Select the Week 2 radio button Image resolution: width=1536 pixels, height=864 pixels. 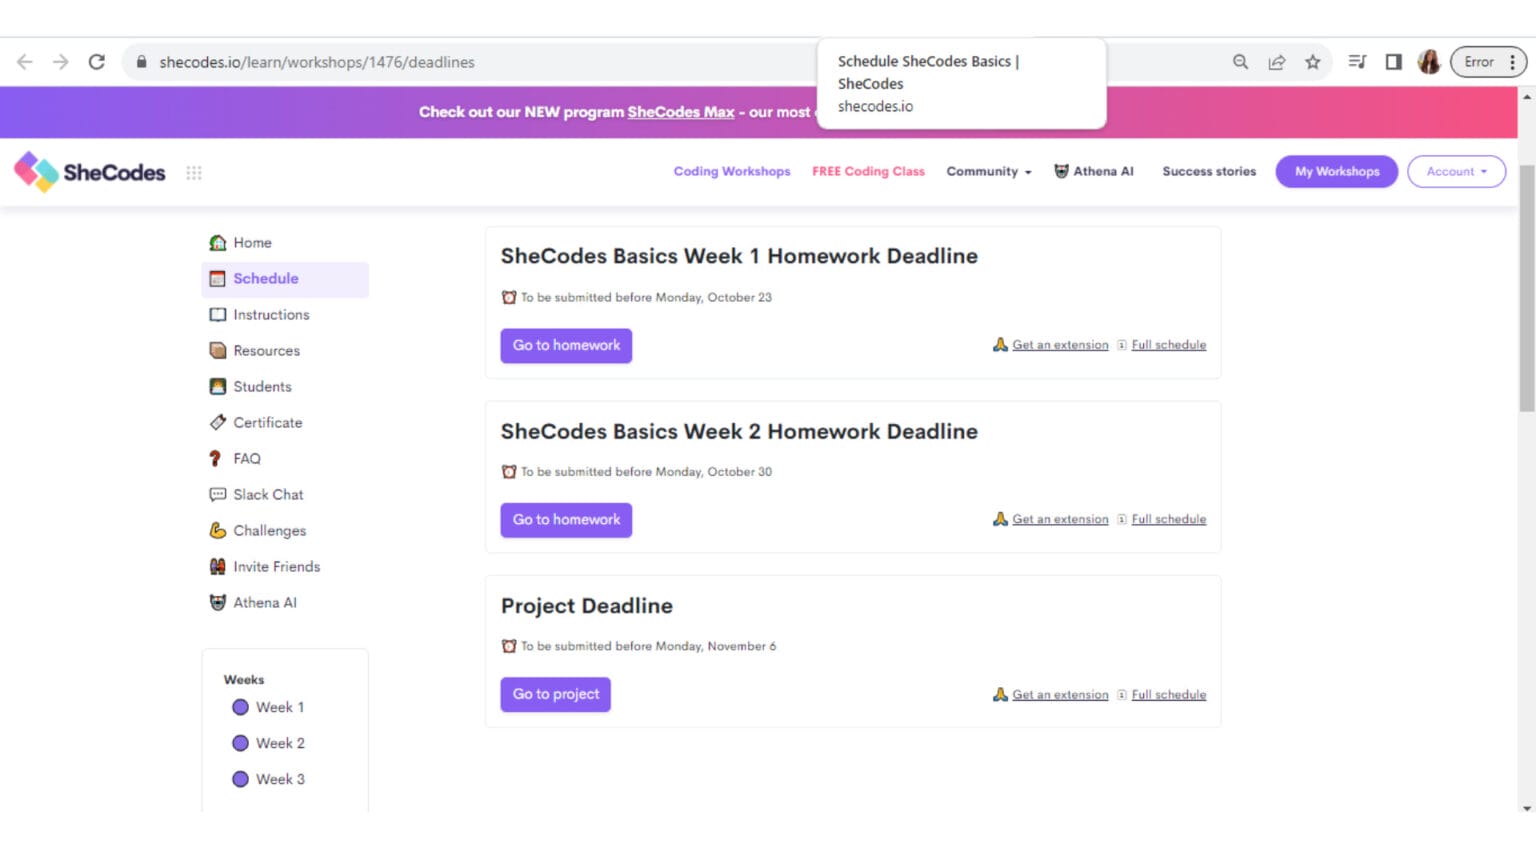241,743
